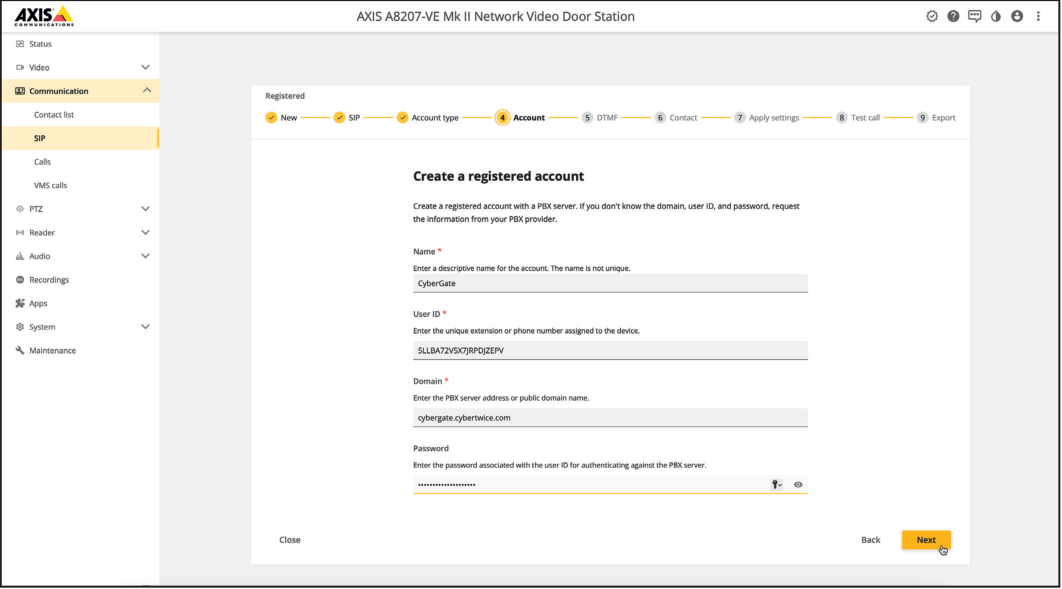The image size is (1062, 589).
Task: Click the checkmark circle on the New step
Action: coord(273,117)
